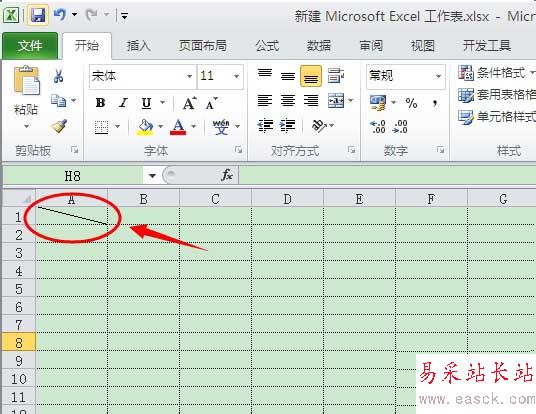The image size is (536, 414).
Task: Open the 文件 menu
Action: 30,46
